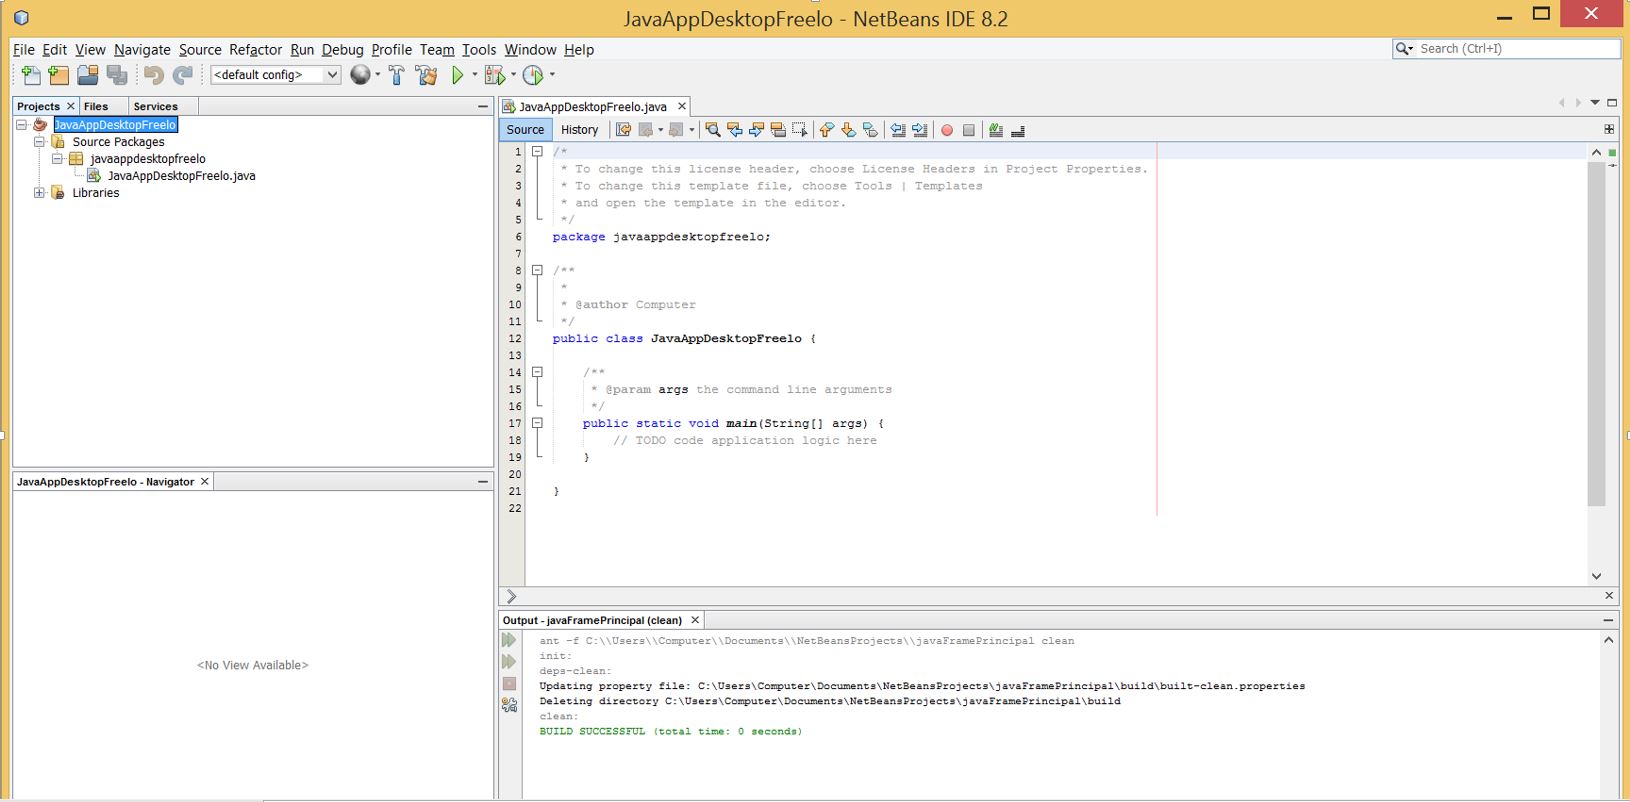Run the project with green play icon
The width and height of the screenshot is (1630, 802).
[x=458, y=75]
